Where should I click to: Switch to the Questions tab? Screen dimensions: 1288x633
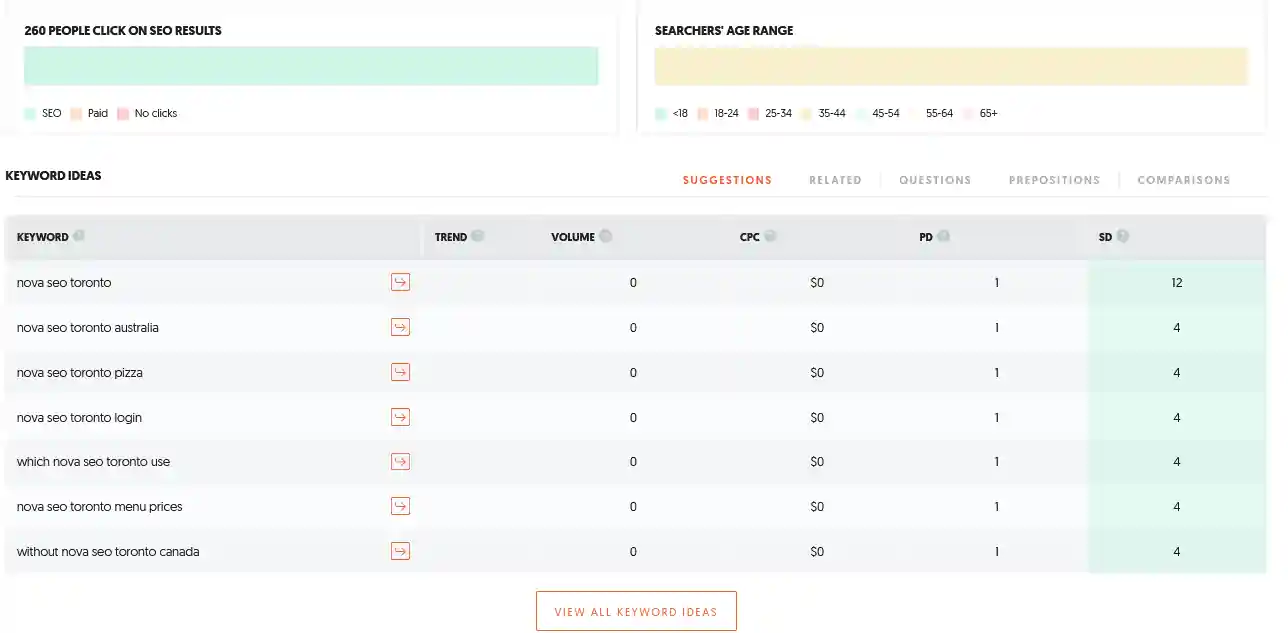click(x=935, y=180)
